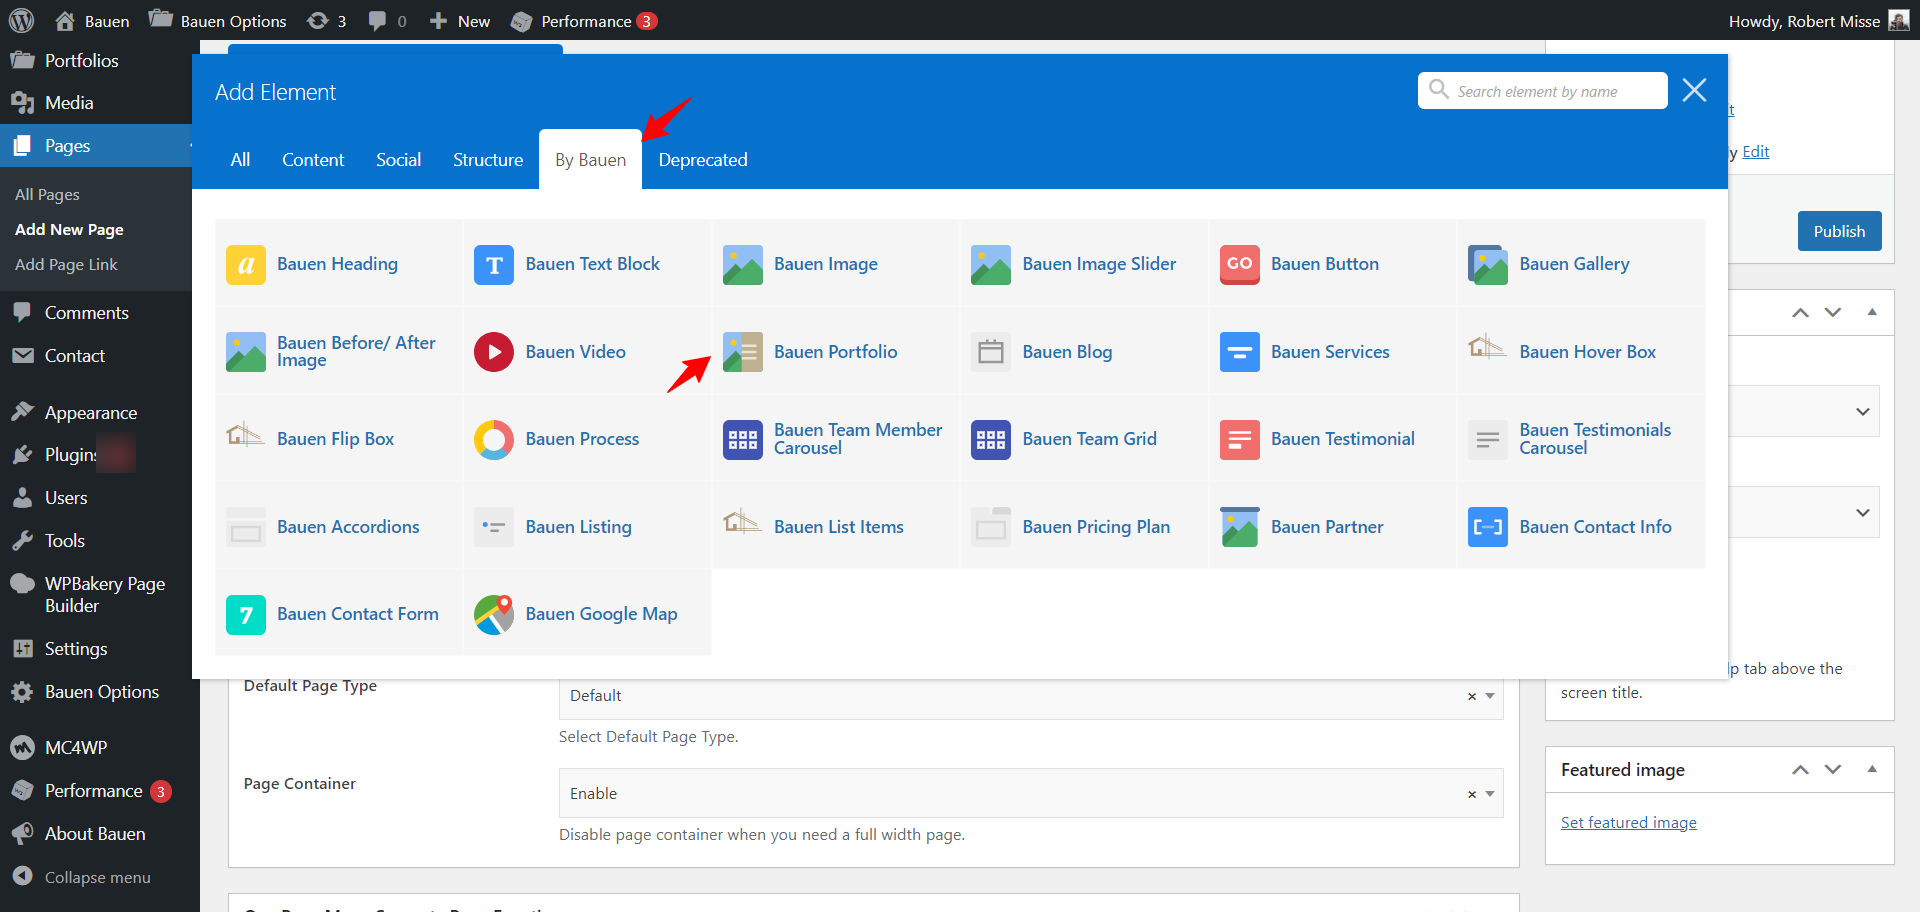This screenshot has height=912, width=1920.
Task: Choose the Bauen Blog calendar icon
Action: (991, 352)
